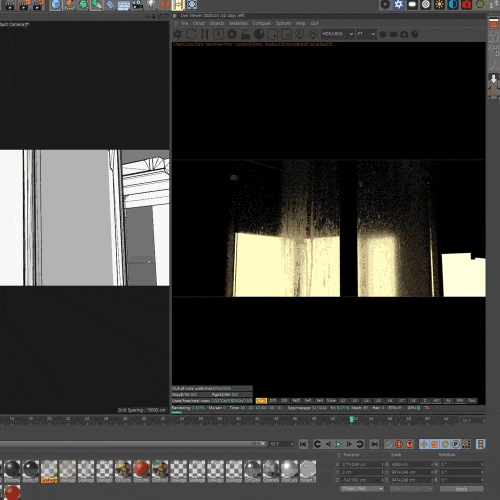Open the Object (Rel) coordinate mode dropdown
Screen dimensions: 500x500
pos(362,489)
